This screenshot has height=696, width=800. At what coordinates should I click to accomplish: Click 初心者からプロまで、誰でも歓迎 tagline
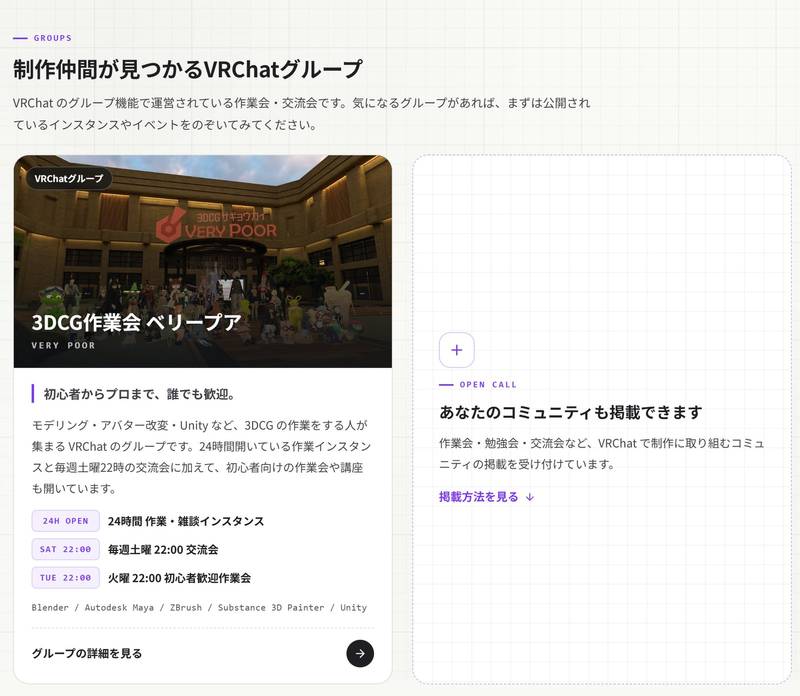139,394
